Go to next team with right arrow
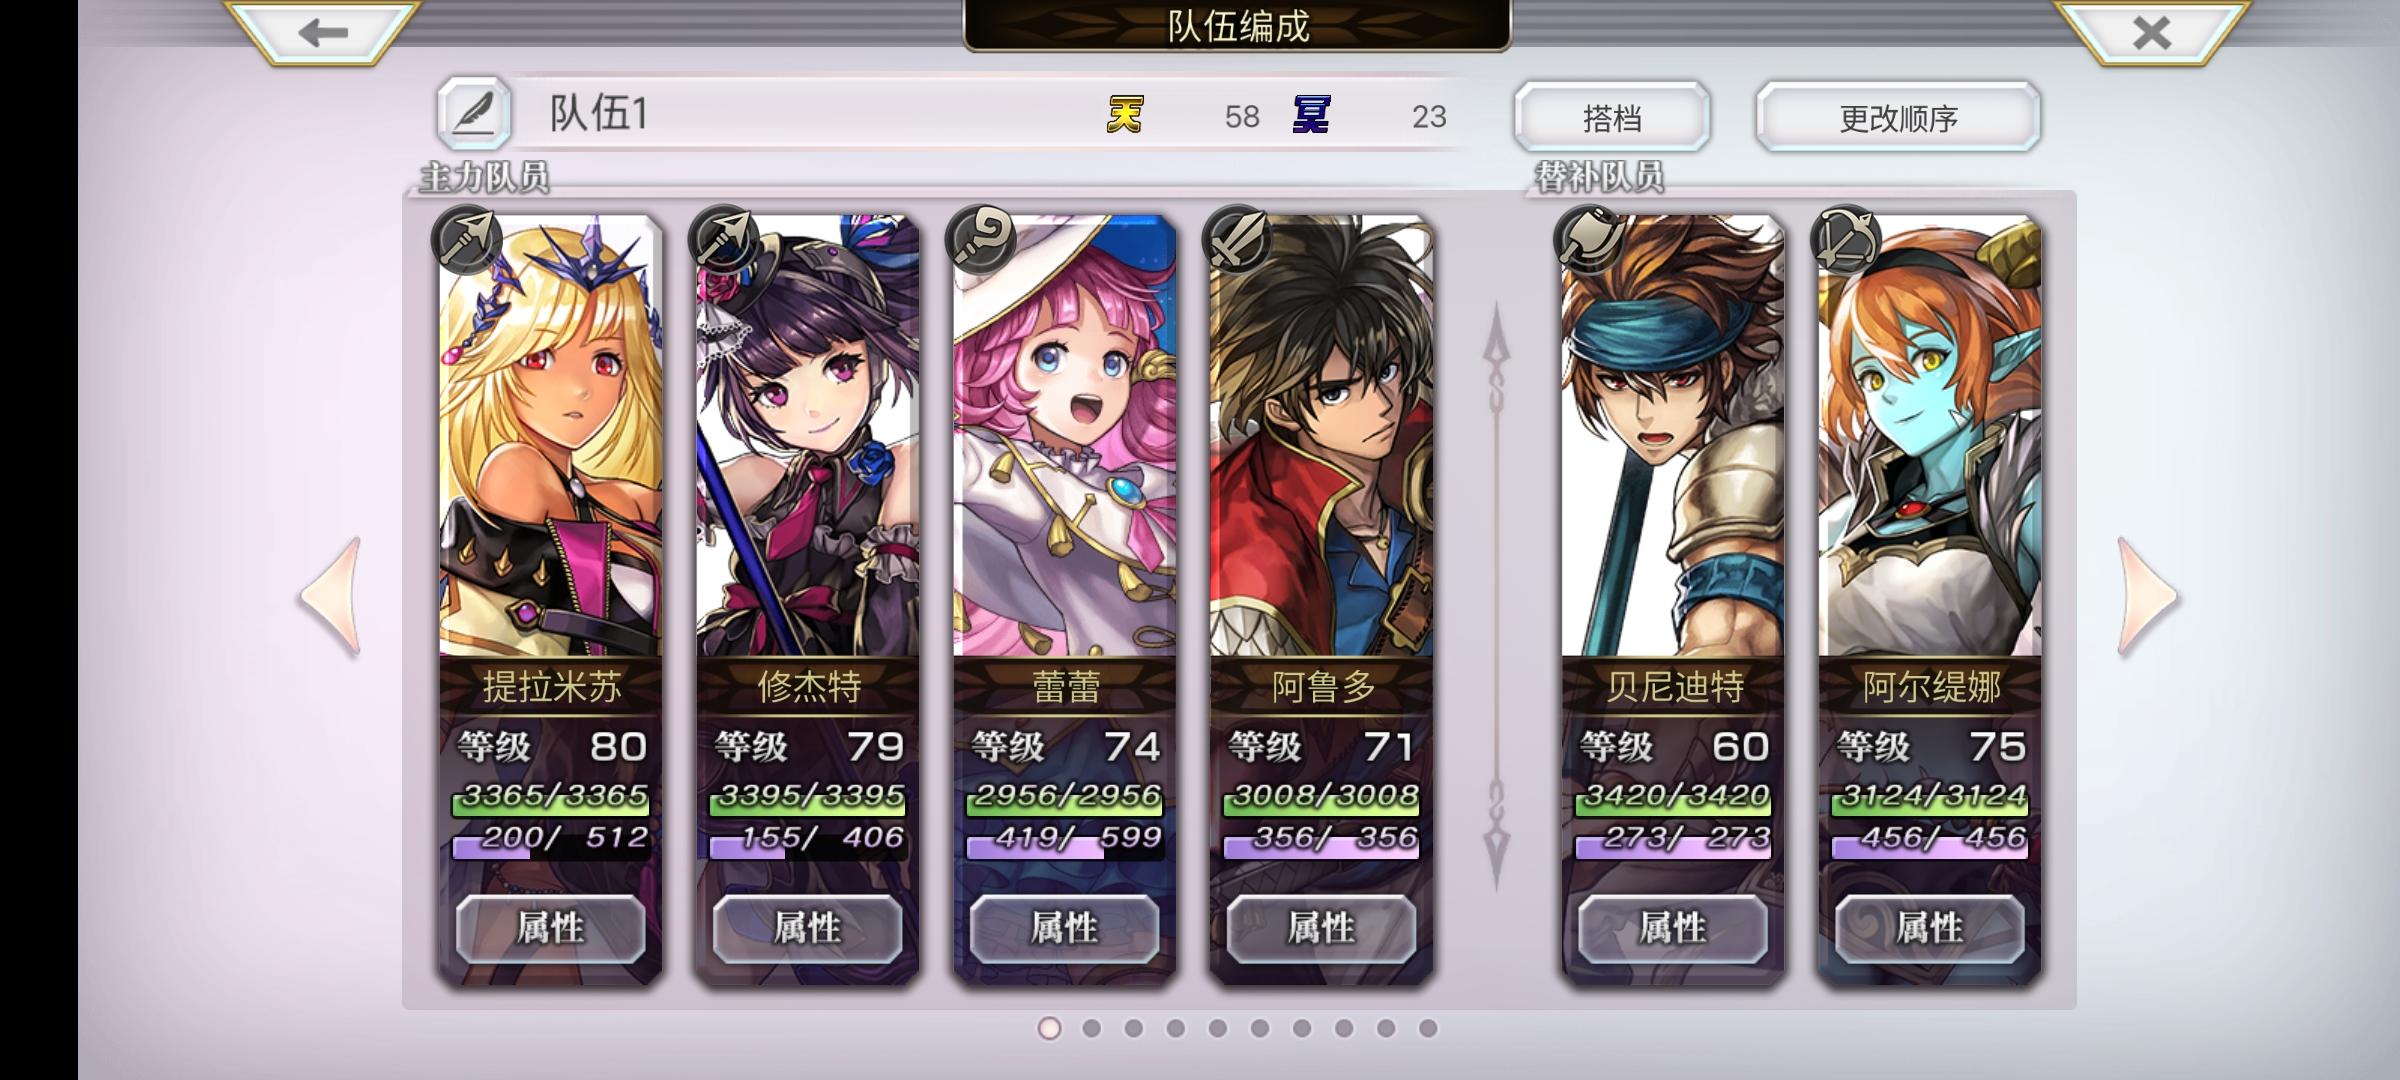Image resolution: width=2400 pixels, height=1080 pixels. 2146,597
